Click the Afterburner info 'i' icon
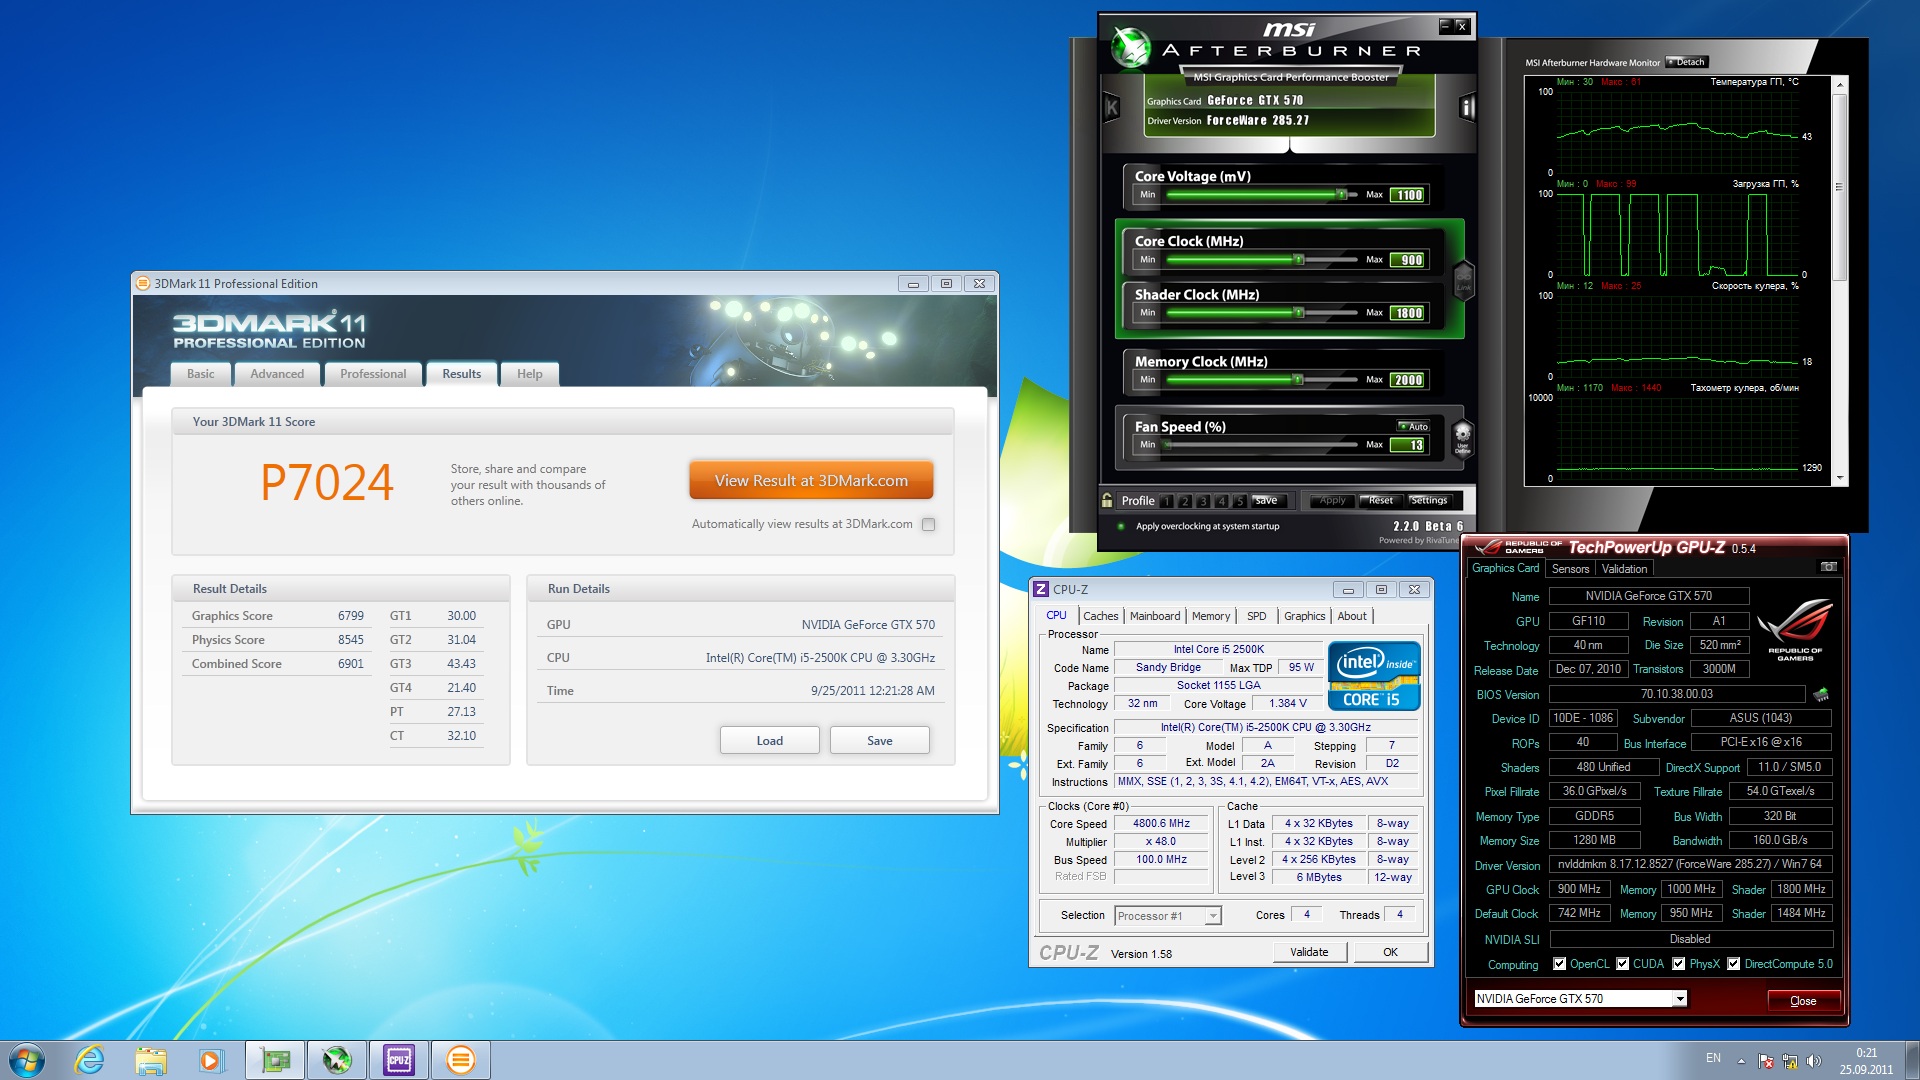Viewport: 1920px width, 1080px height. click(1467, 107)
